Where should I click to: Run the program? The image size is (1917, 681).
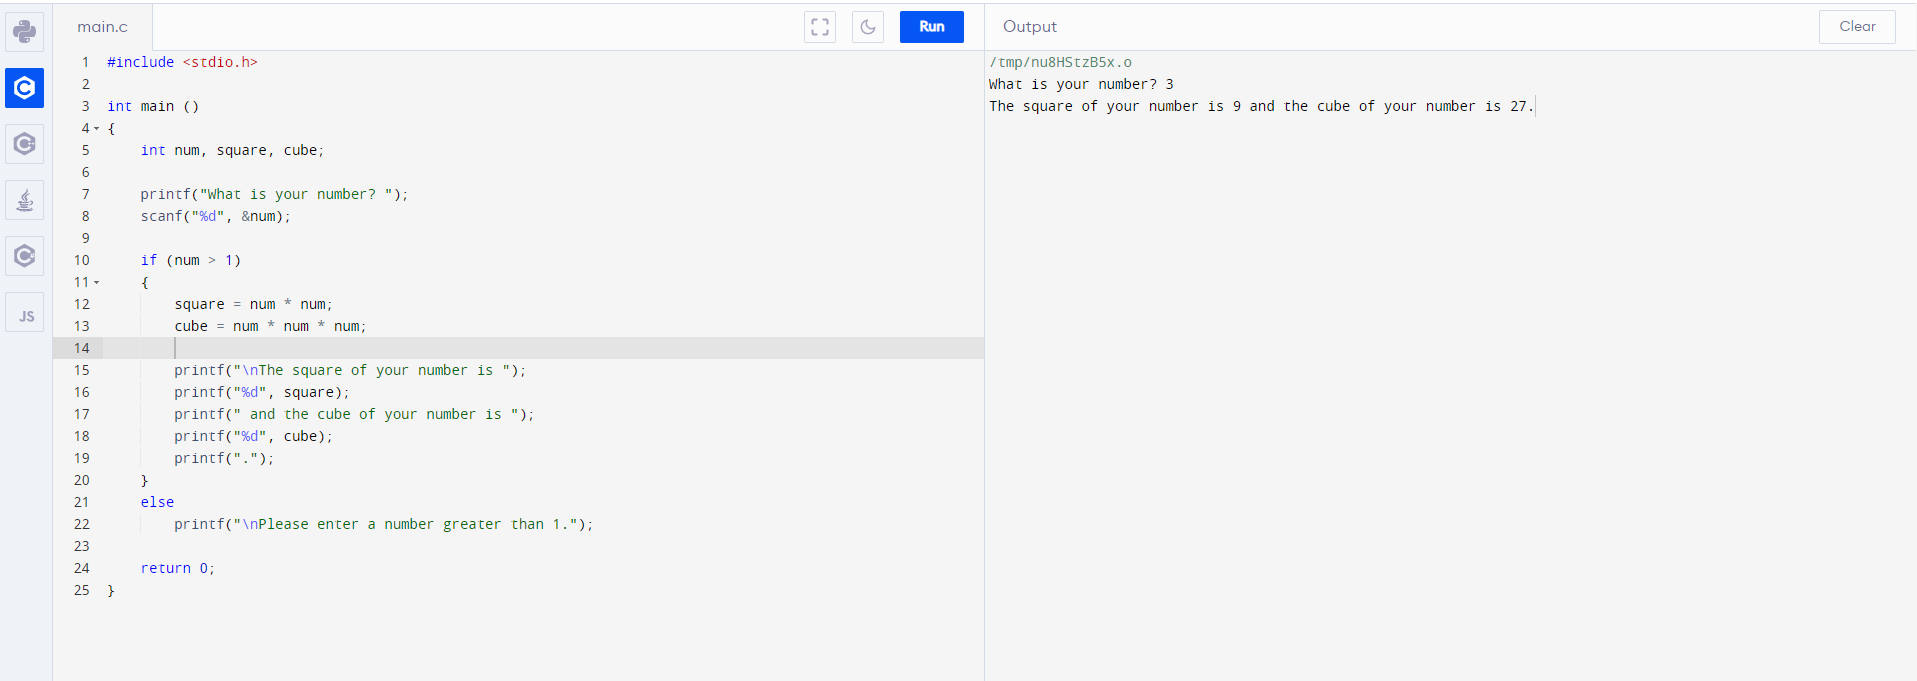(x=932, y=27)
